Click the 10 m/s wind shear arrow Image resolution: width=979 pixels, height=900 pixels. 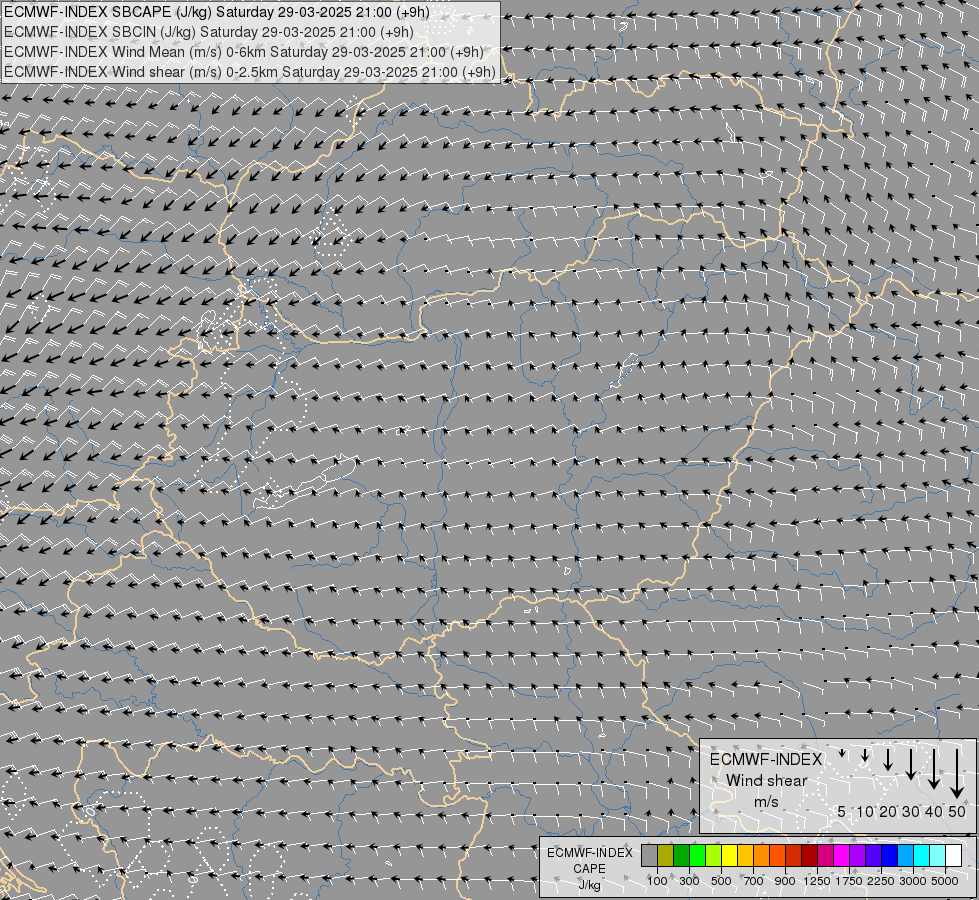pos(865,755)
